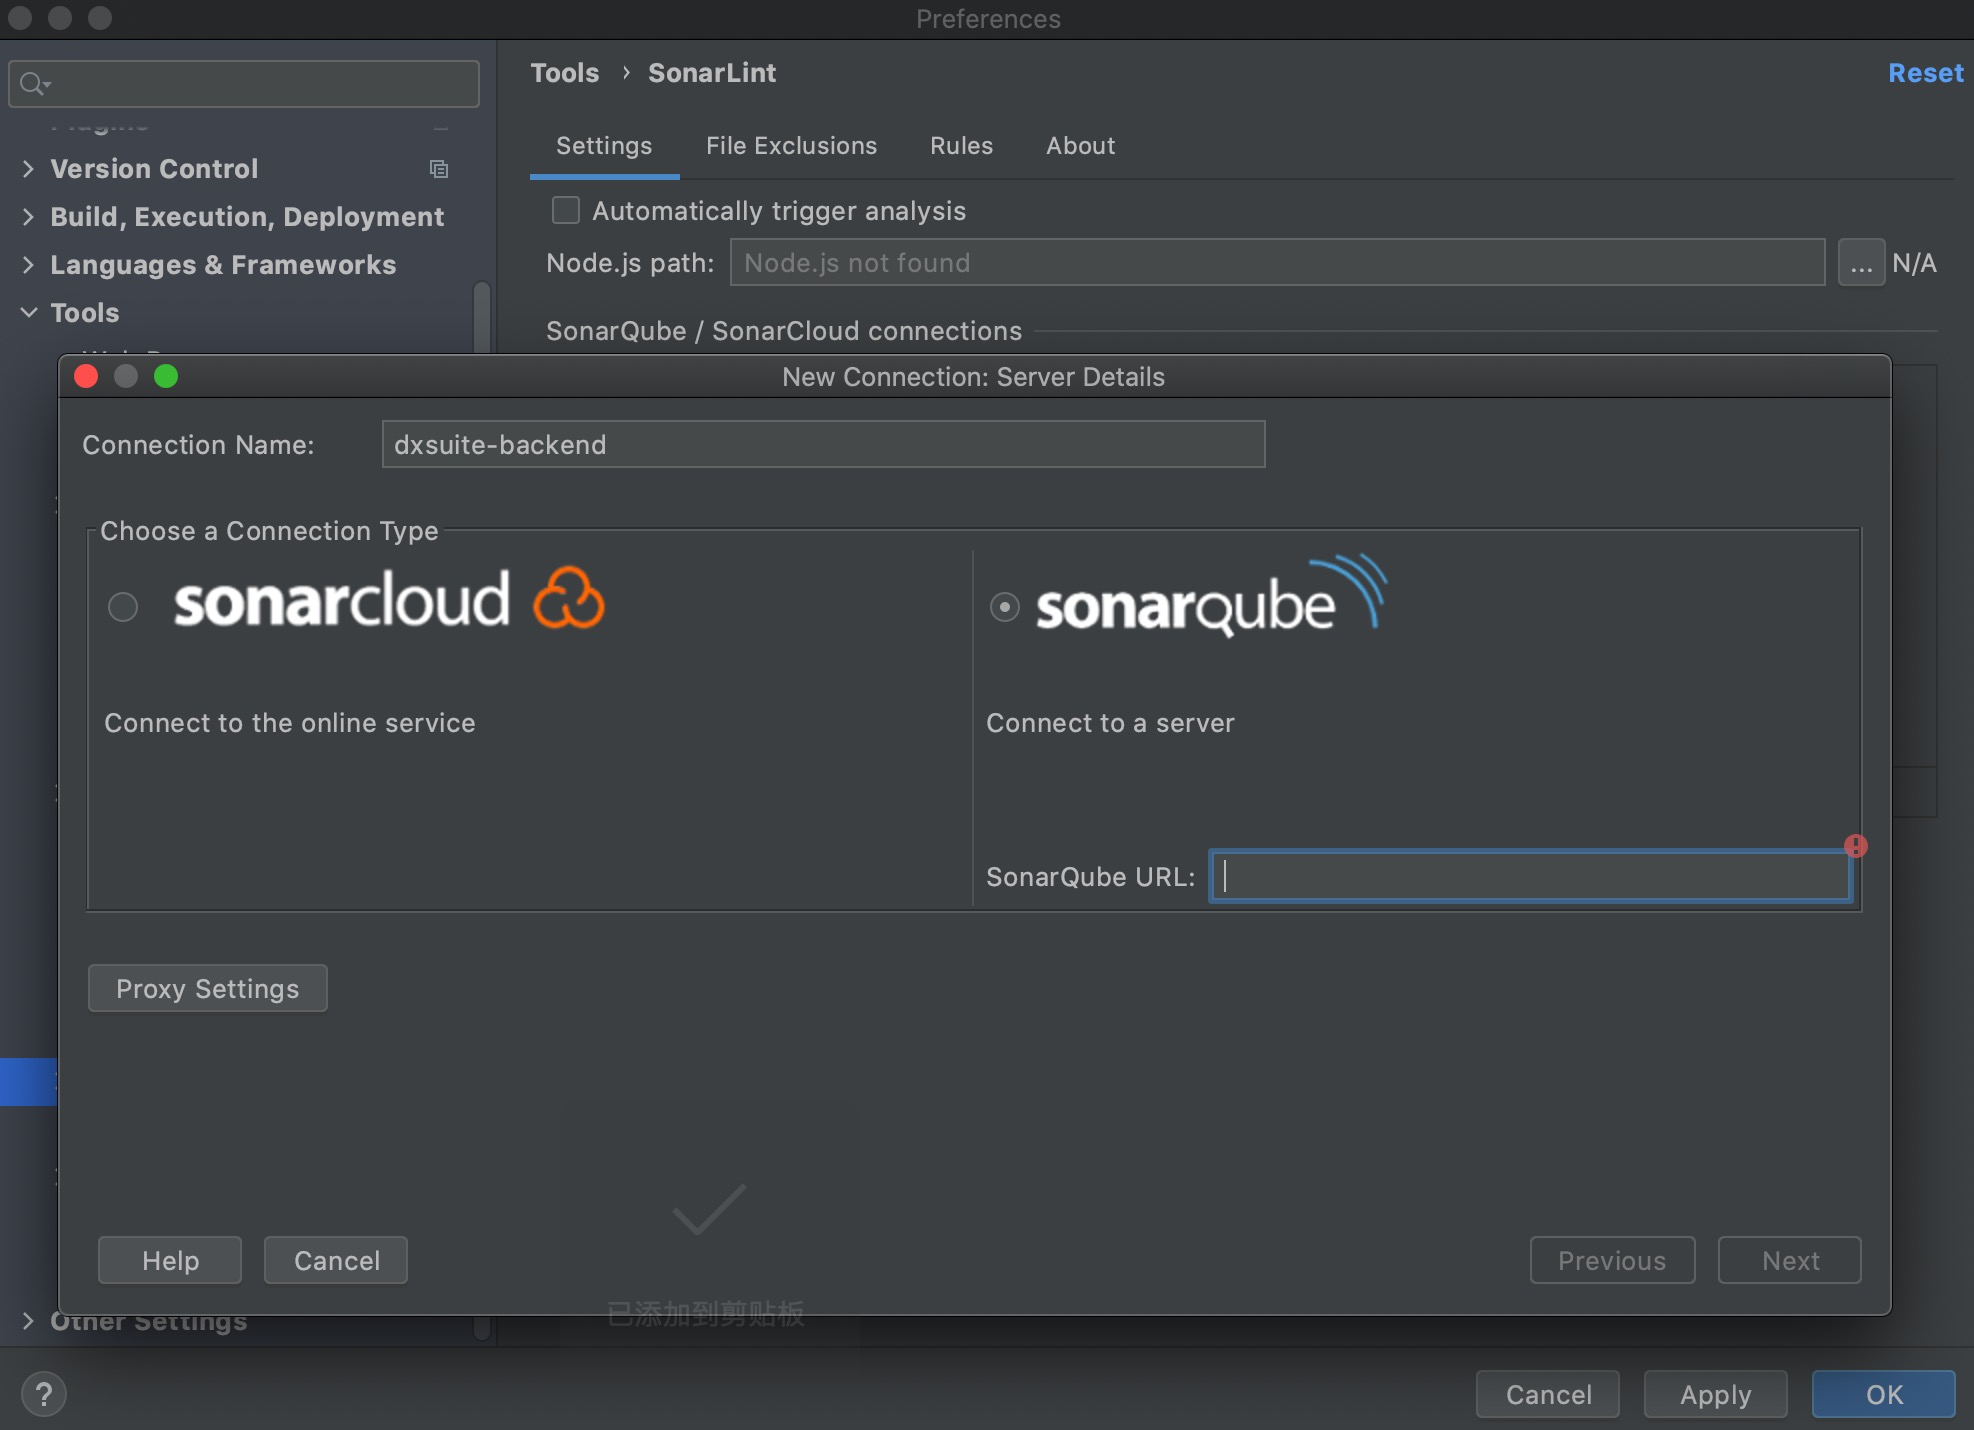The width and height of the screenshot is (1974, 1430).
Task: Open help with the question mark icon
Action: pyautogui.click(x=44, y=1394)
